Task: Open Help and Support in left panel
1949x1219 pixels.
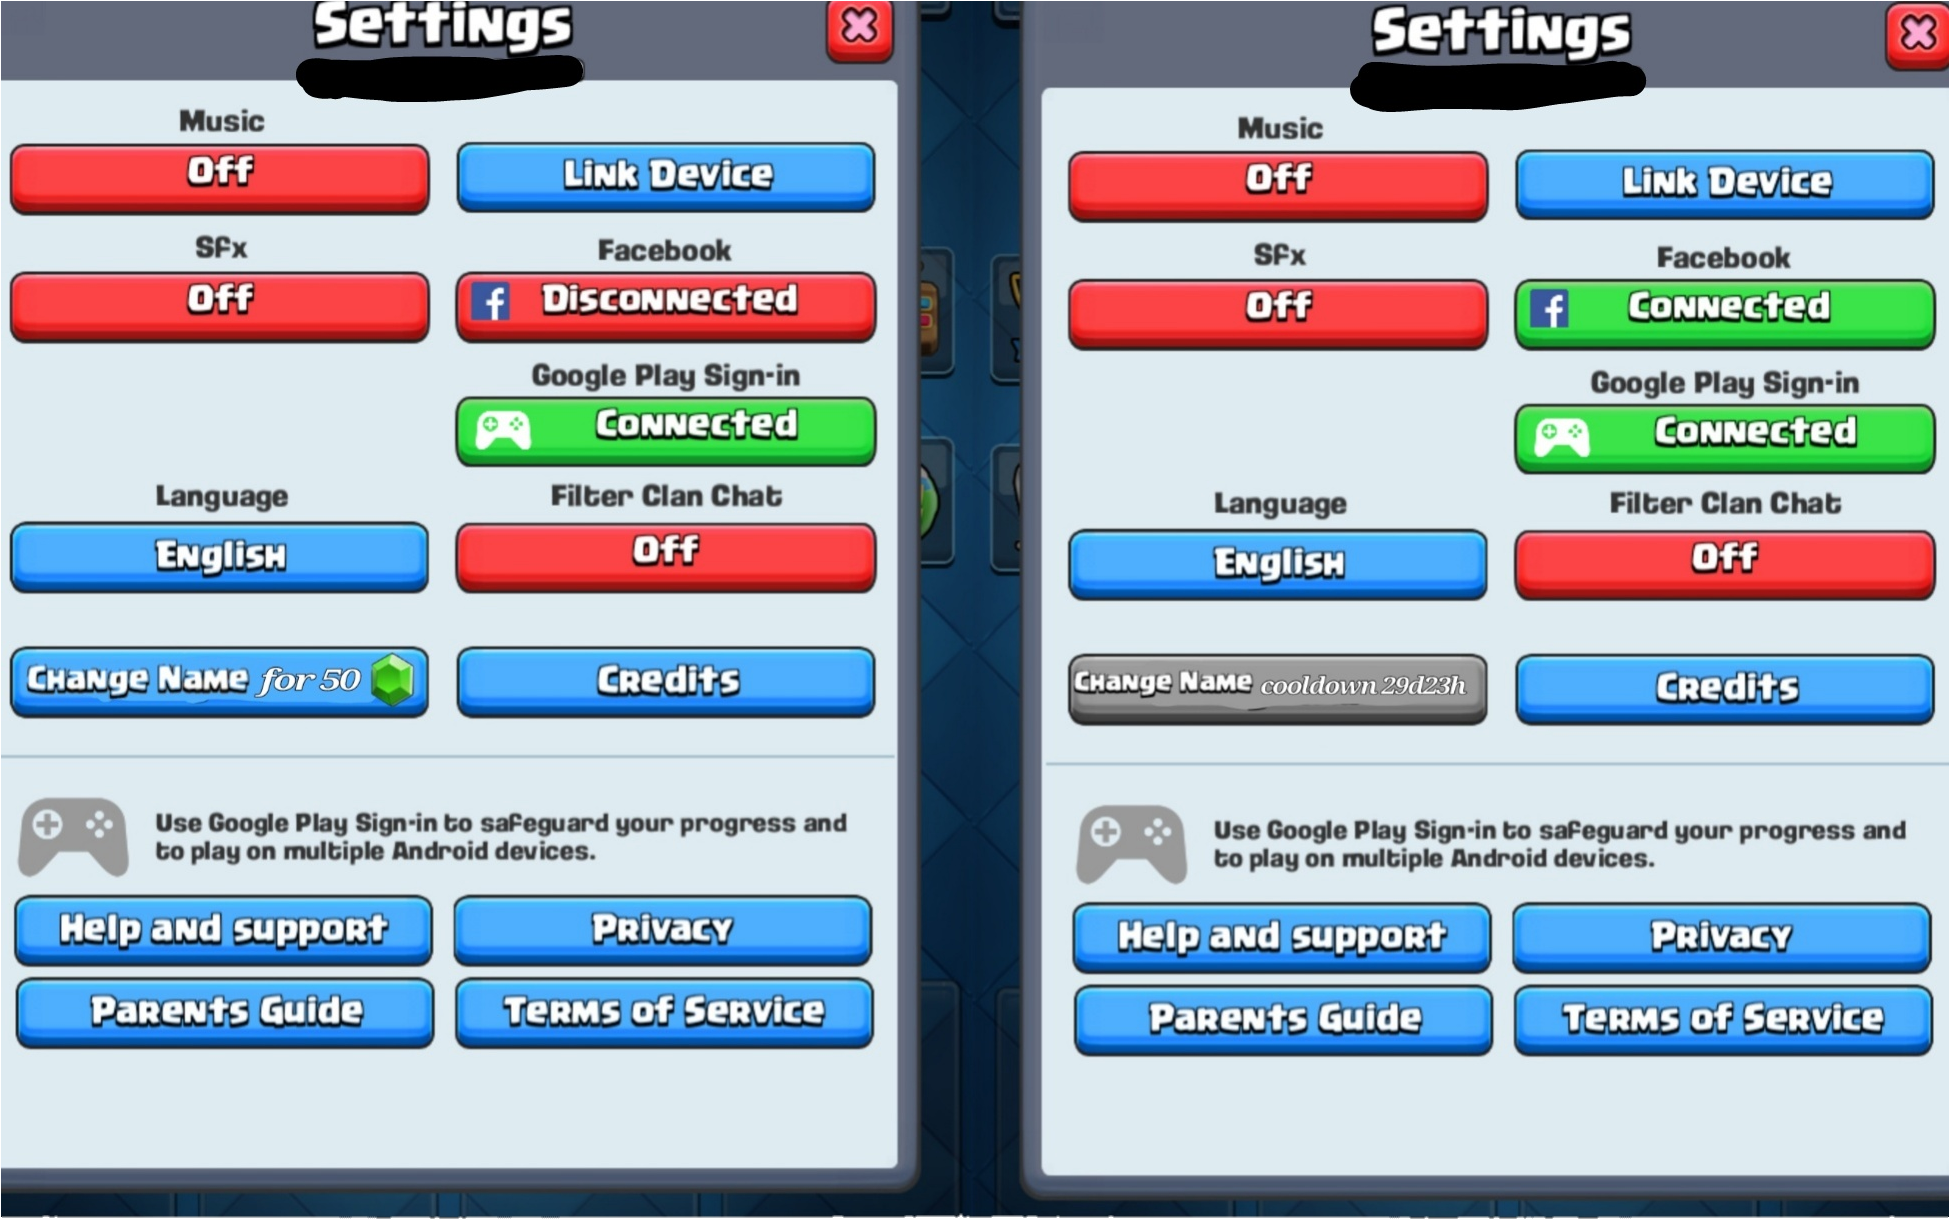Action: click(224, 930)
